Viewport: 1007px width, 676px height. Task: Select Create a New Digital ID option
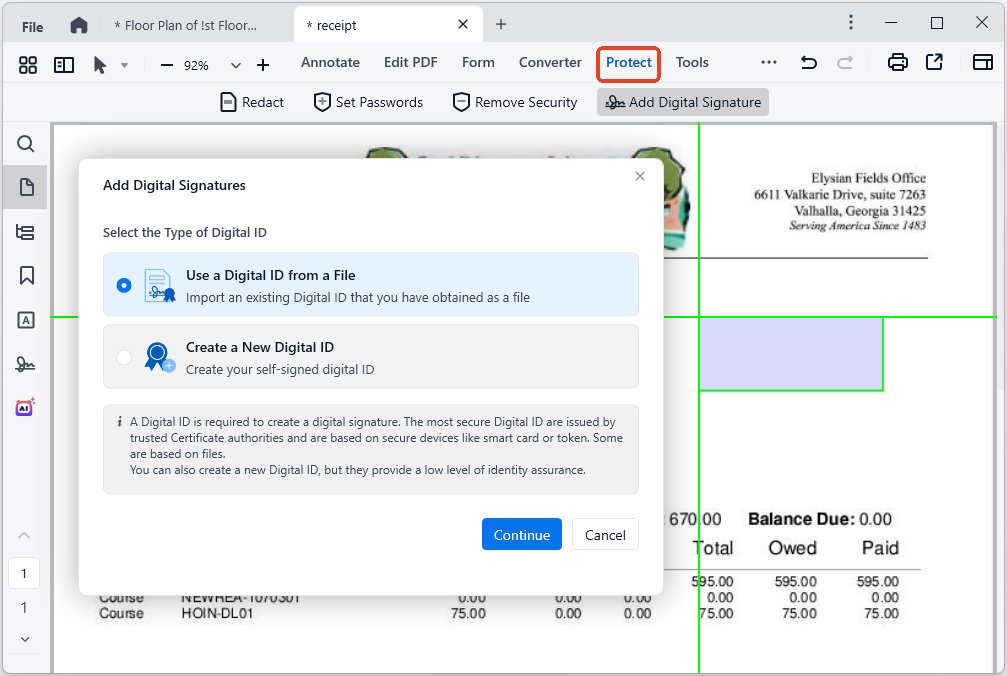pos(124,357)
